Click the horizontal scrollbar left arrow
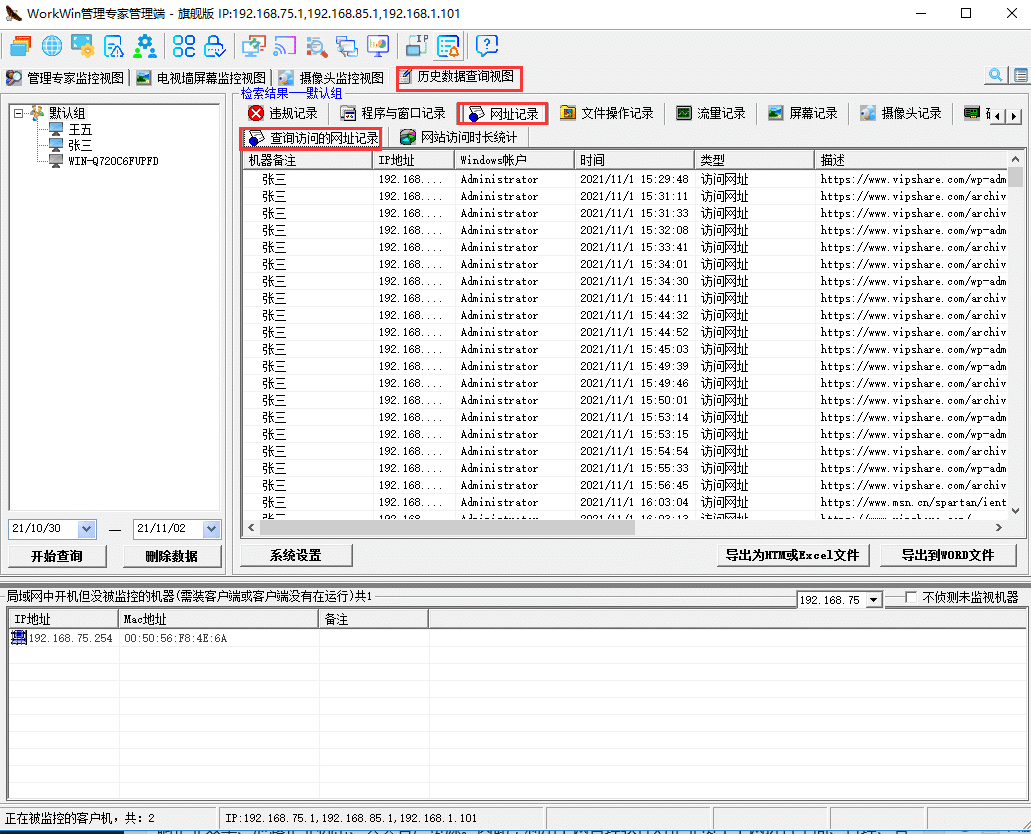The width and height of the screenshot is (1031, 834). 251,527
